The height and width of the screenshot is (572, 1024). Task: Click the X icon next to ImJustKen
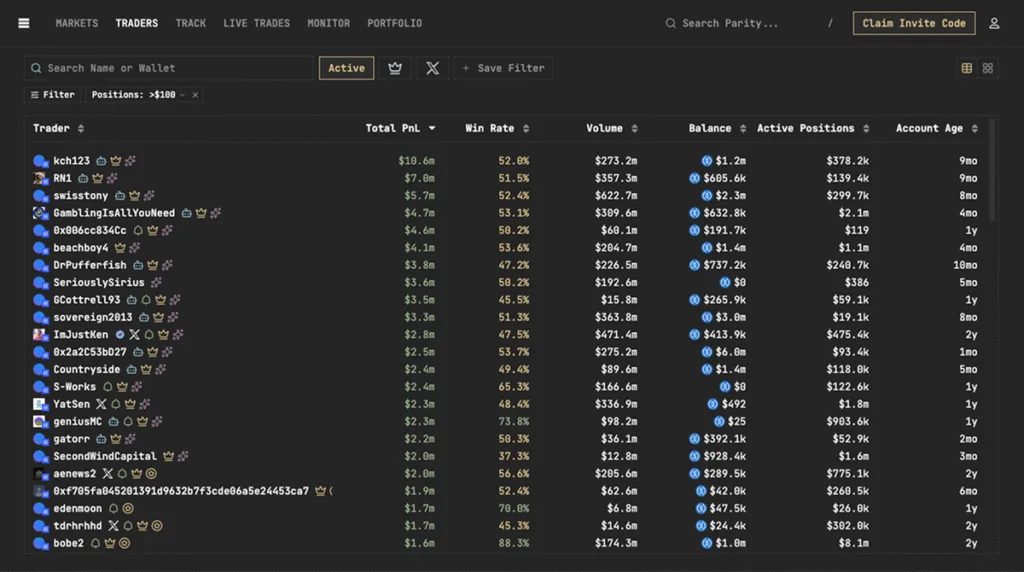pyautogui.click(x=134, y=335)
